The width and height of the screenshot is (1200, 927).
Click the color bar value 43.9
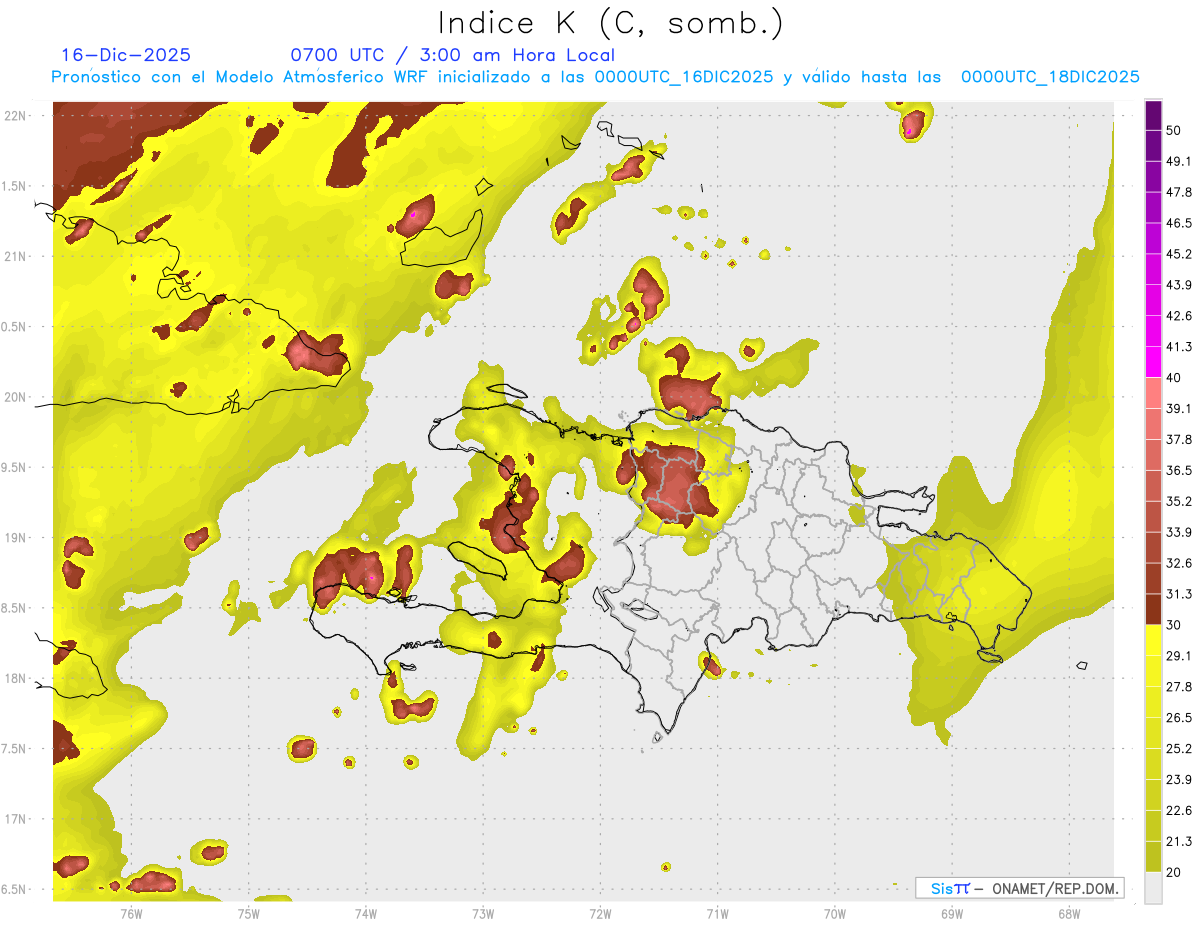(1179, 285)
